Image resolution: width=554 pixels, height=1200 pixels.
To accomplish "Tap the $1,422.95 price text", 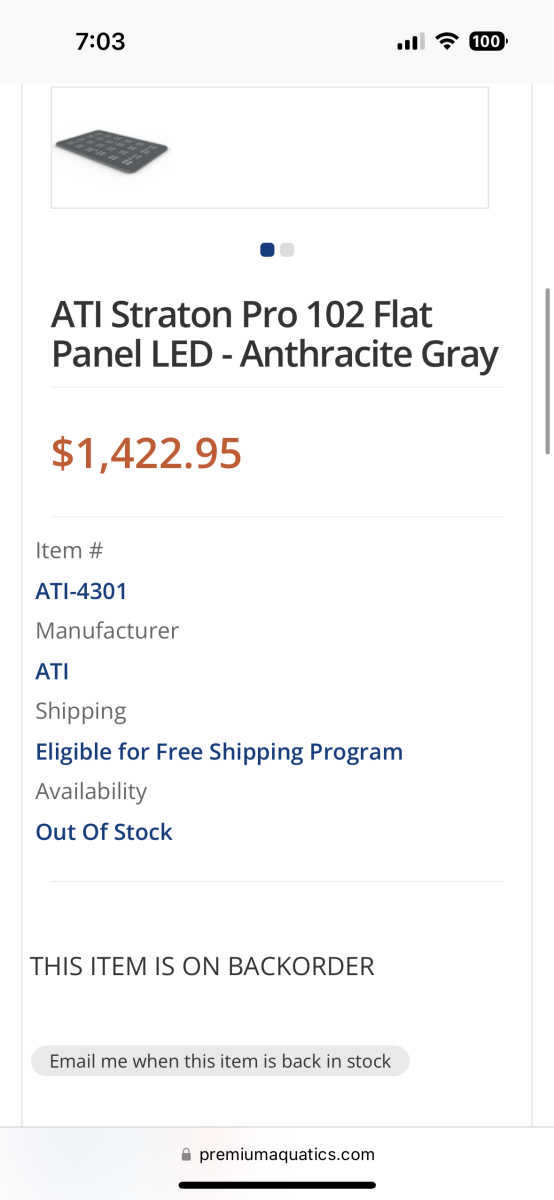I will pyautogui.click(x=146, y=453).
